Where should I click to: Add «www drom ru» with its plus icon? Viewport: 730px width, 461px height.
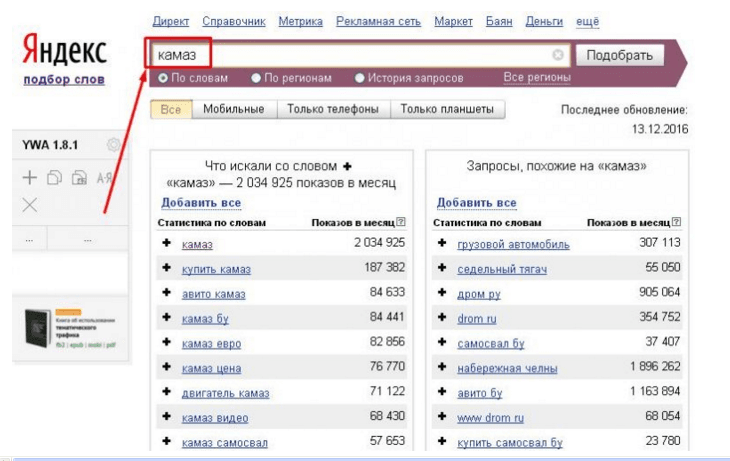[442, 416]
